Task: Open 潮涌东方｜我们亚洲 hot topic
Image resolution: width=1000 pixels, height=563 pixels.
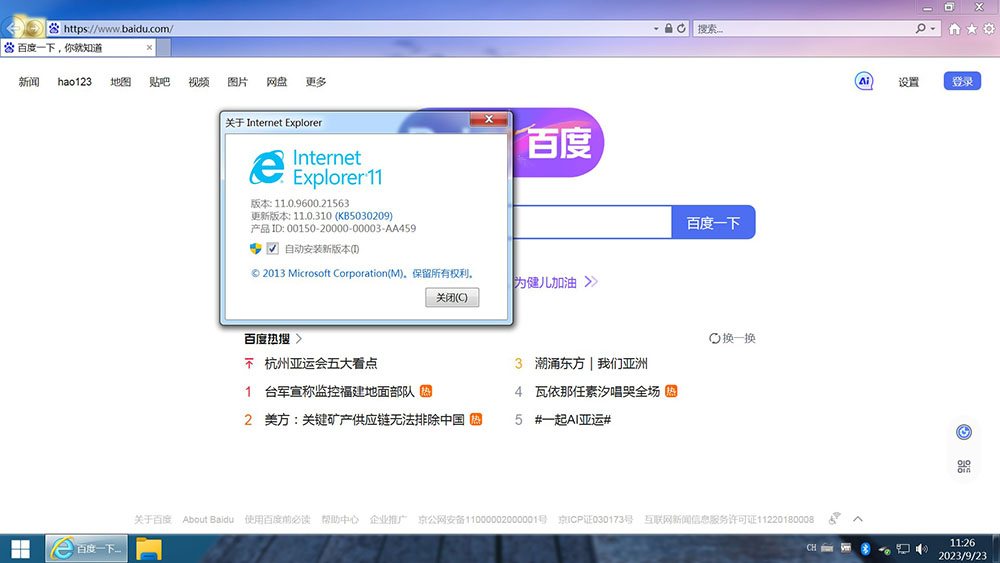Action: (591, 363)
